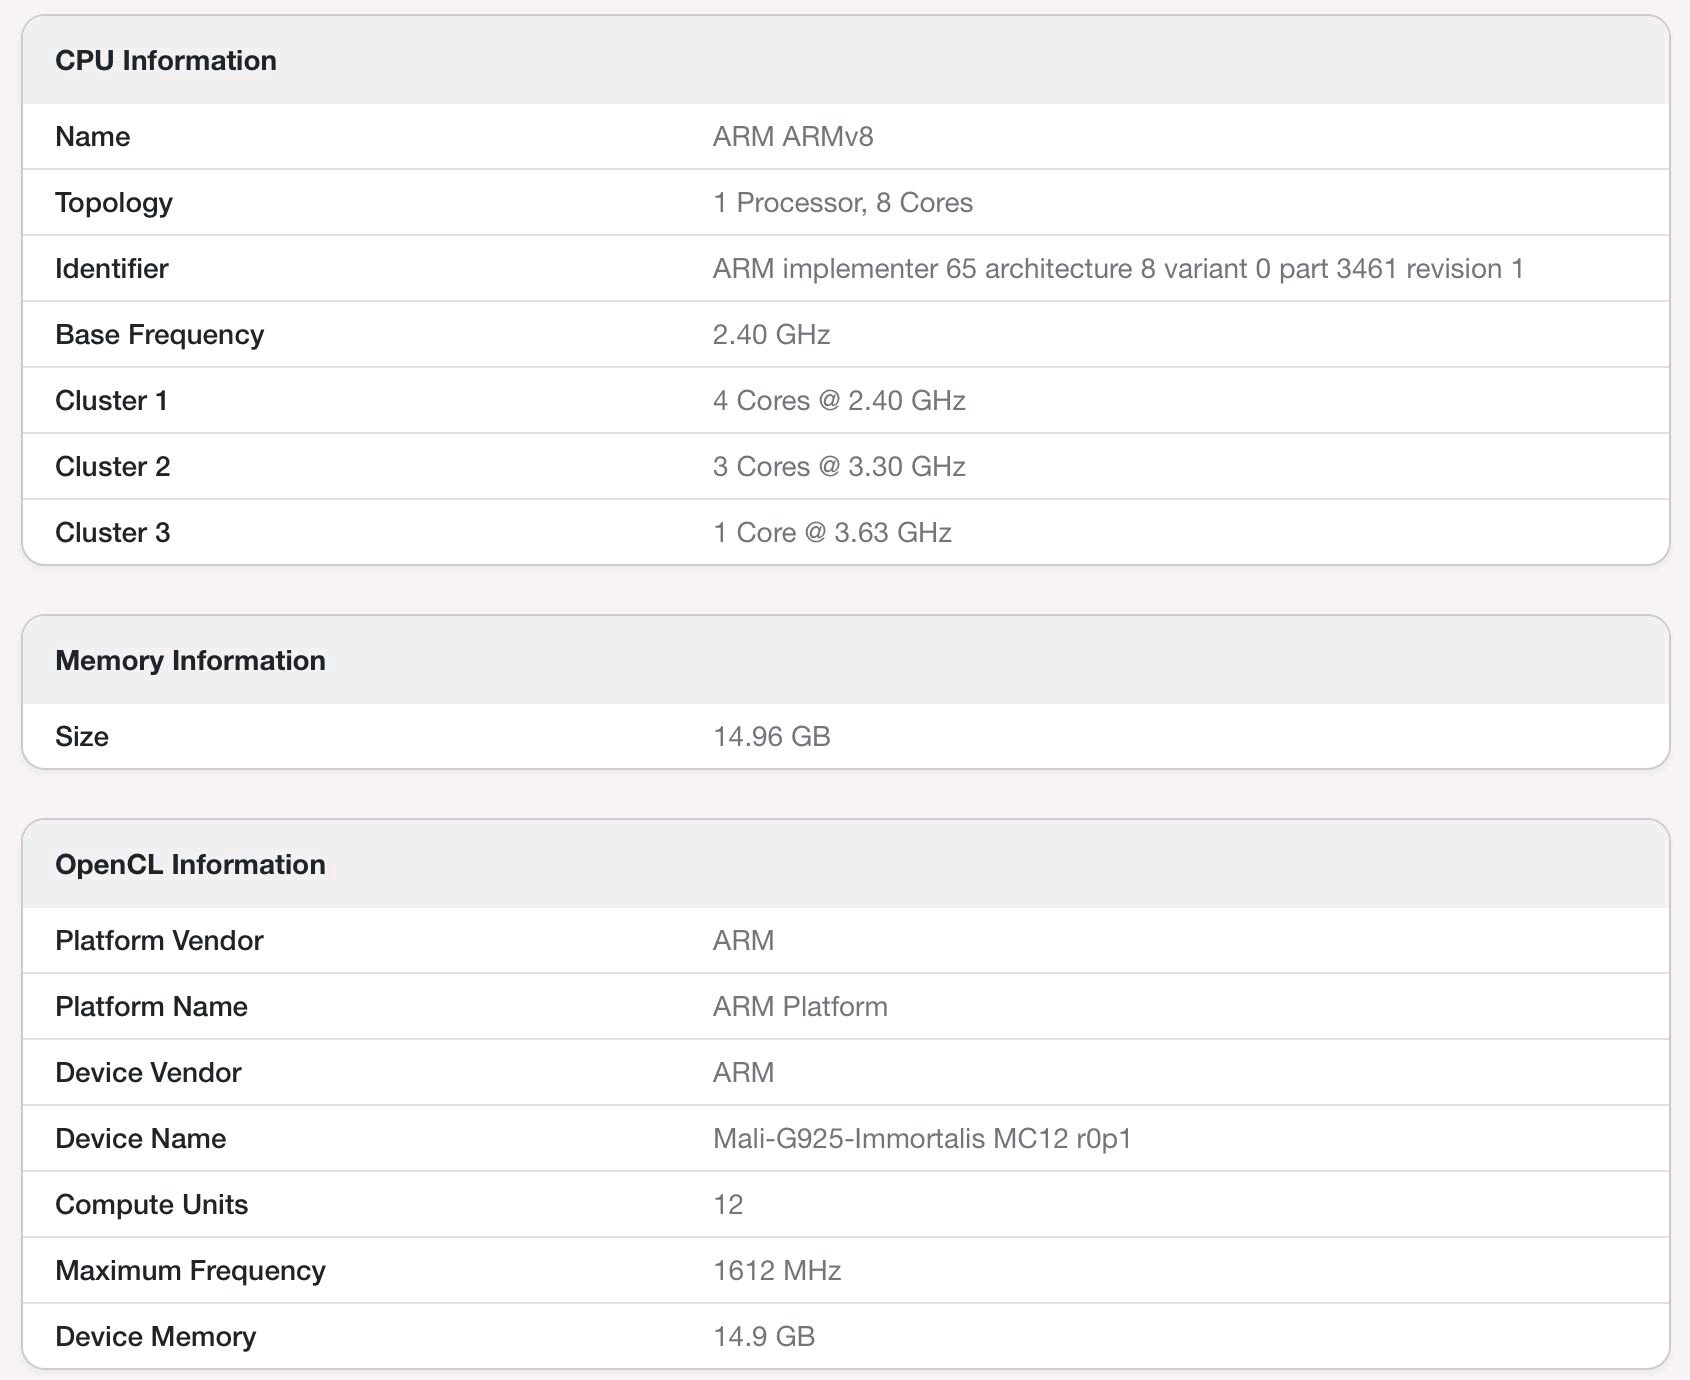The height and width of the screenshot is (1380, 1690).
Task: Select the value ARM ARMv8
Action: 793,136
